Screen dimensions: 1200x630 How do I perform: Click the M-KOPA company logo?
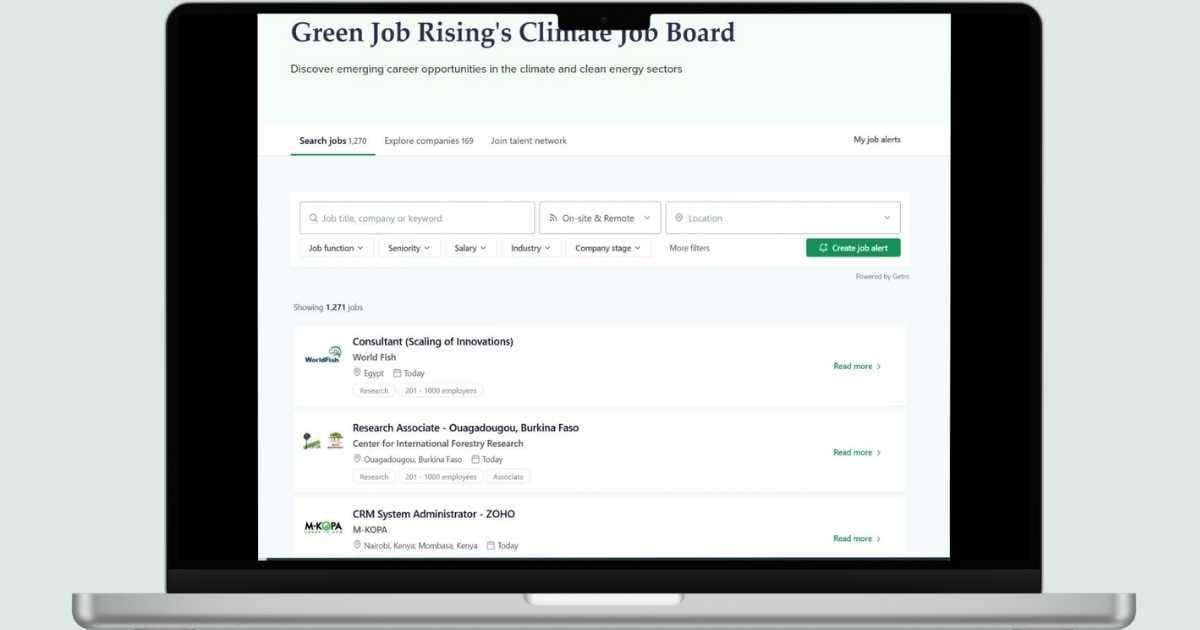(x=323, y=527)
